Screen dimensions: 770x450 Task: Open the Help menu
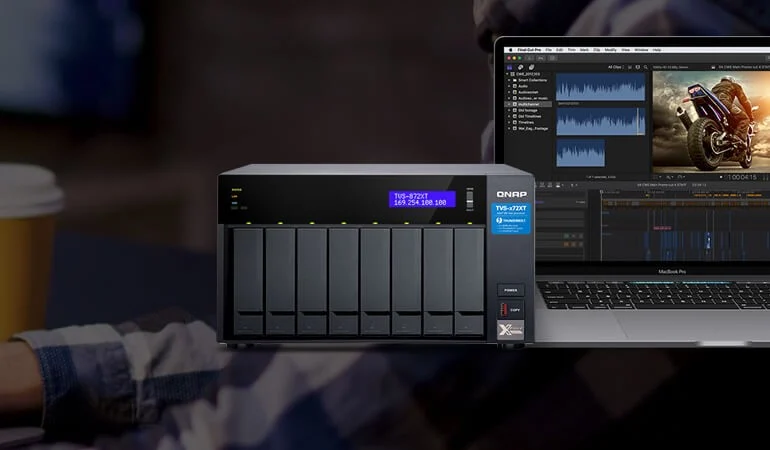(657, 50)
